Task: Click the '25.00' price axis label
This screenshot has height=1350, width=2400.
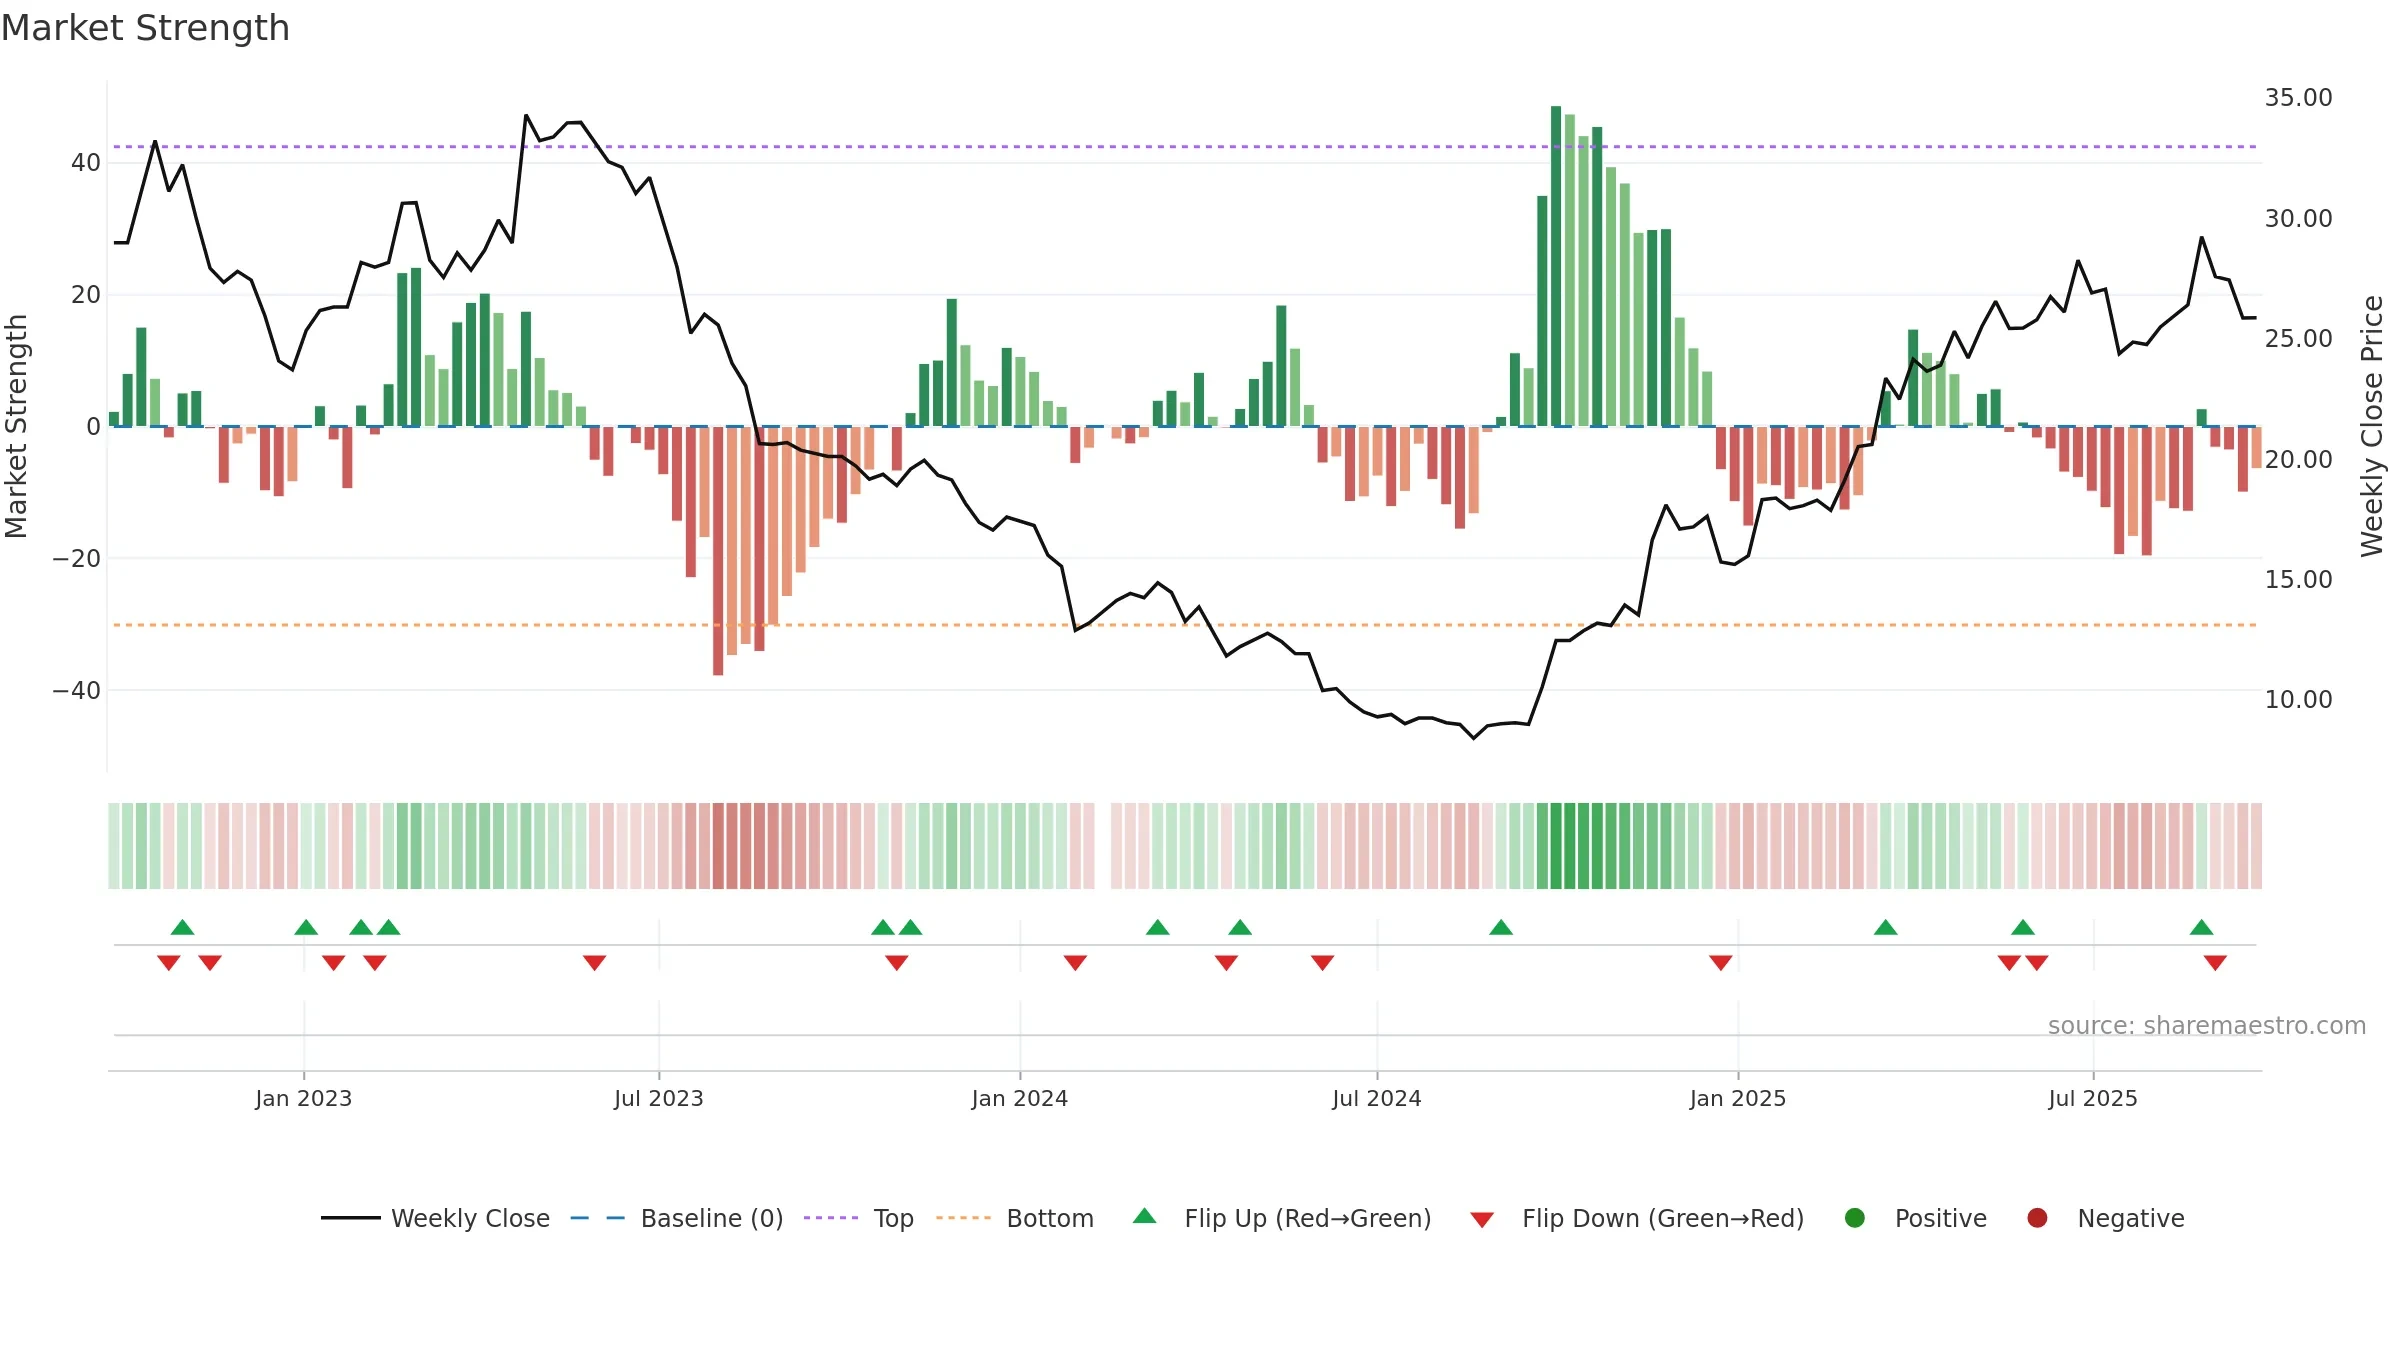Action: (2298, 339)
